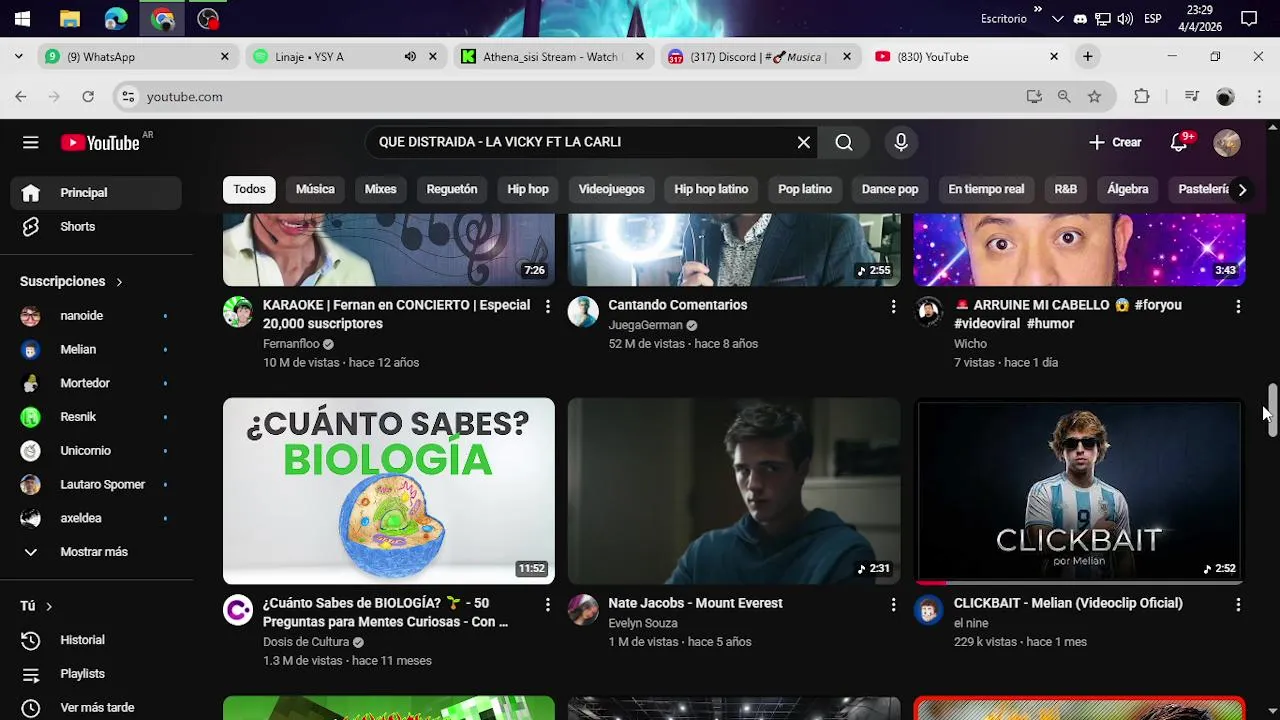This screenshot has height=720, width=1280.
Task: Show hidden system tray icons
Action: pyautogui.click(x=1057, y=19)
